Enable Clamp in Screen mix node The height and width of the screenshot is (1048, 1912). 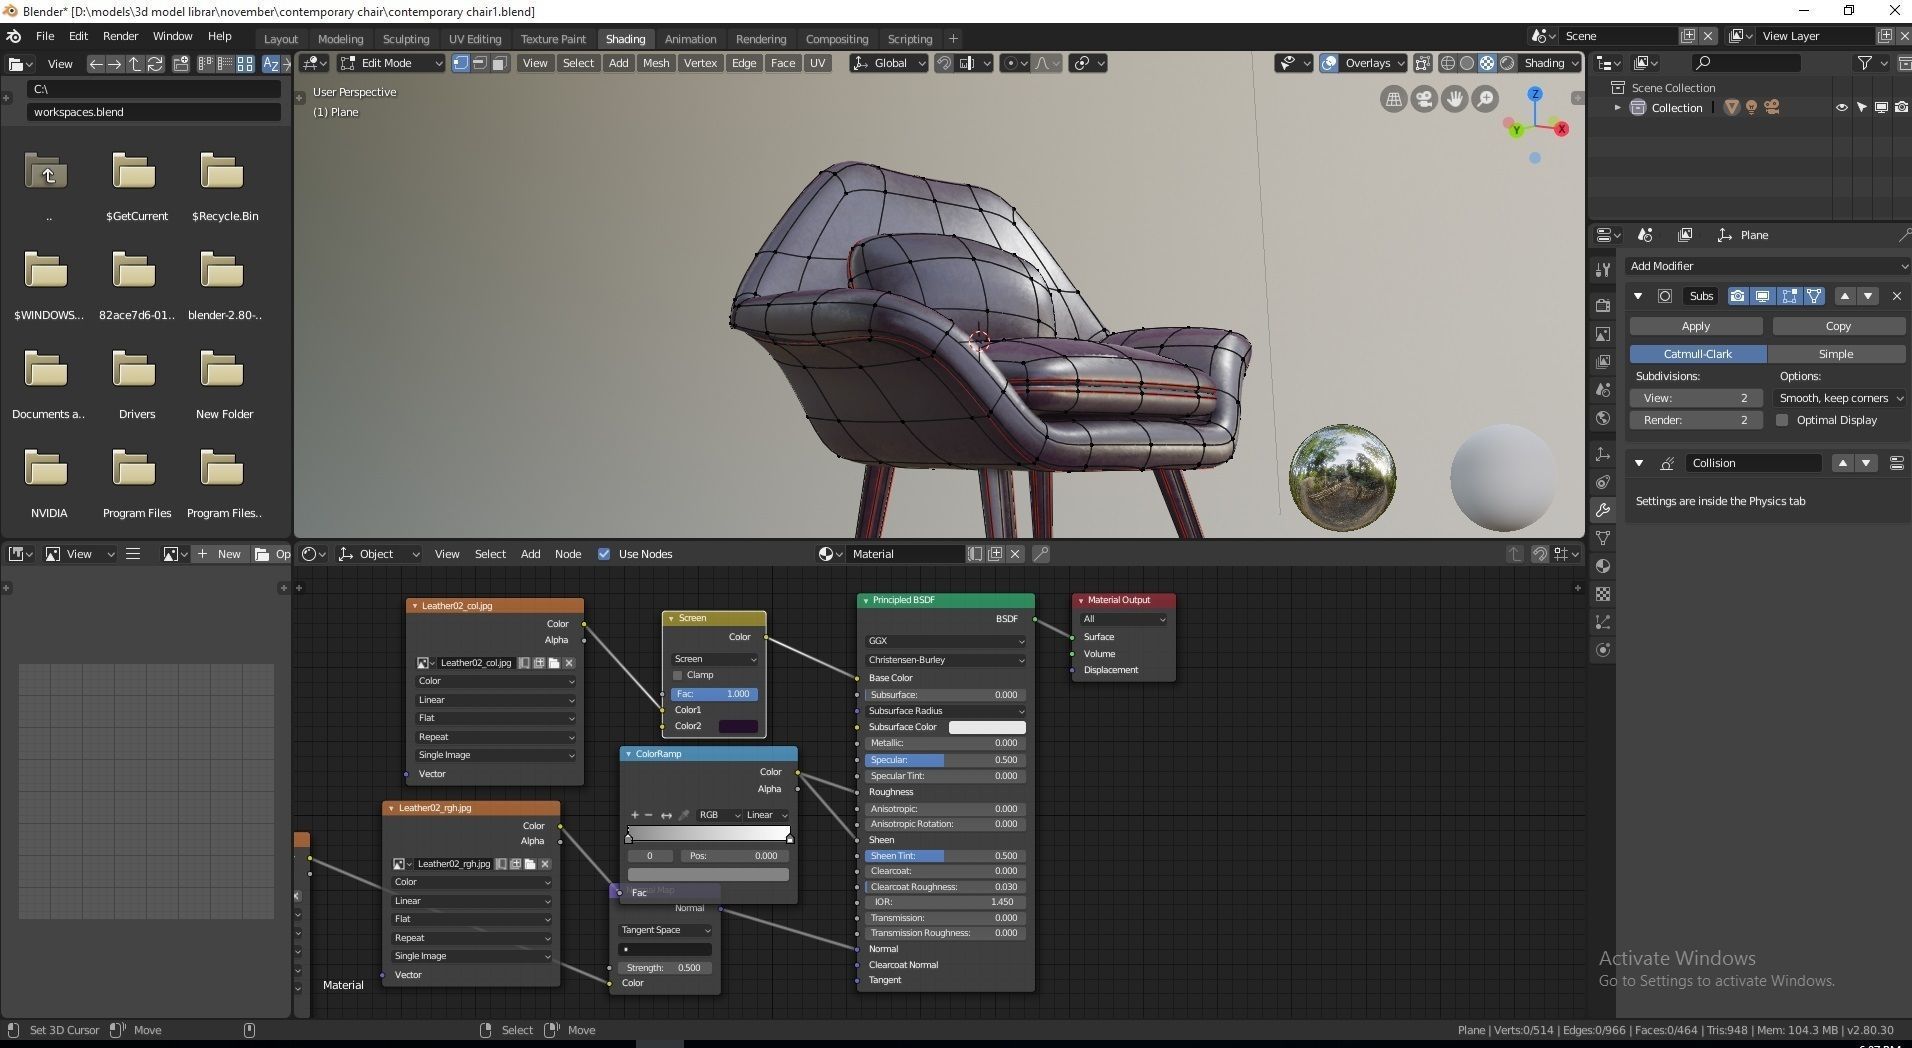677,675
